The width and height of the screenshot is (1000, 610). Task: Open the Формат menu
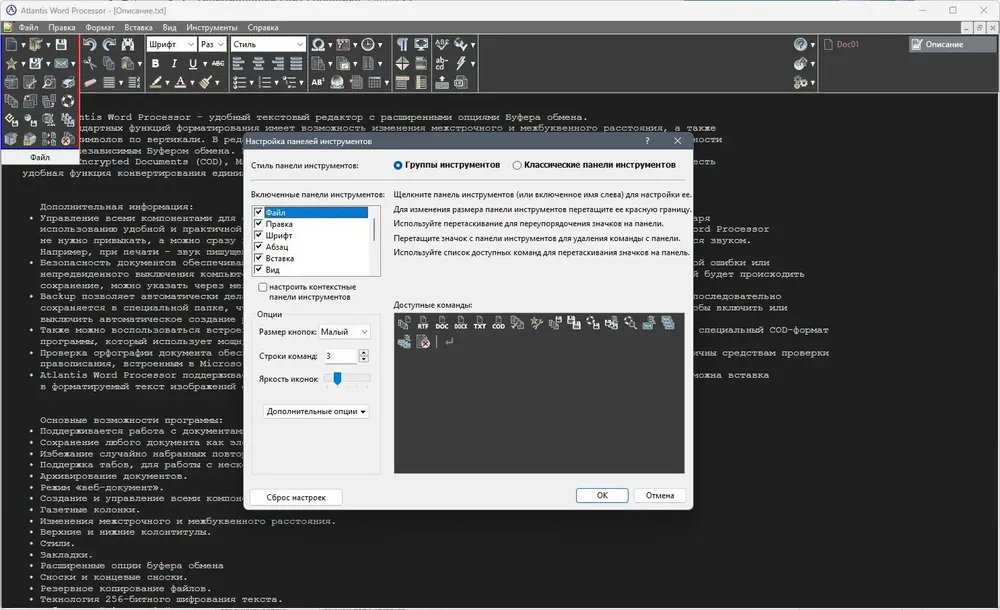[99, 27]
